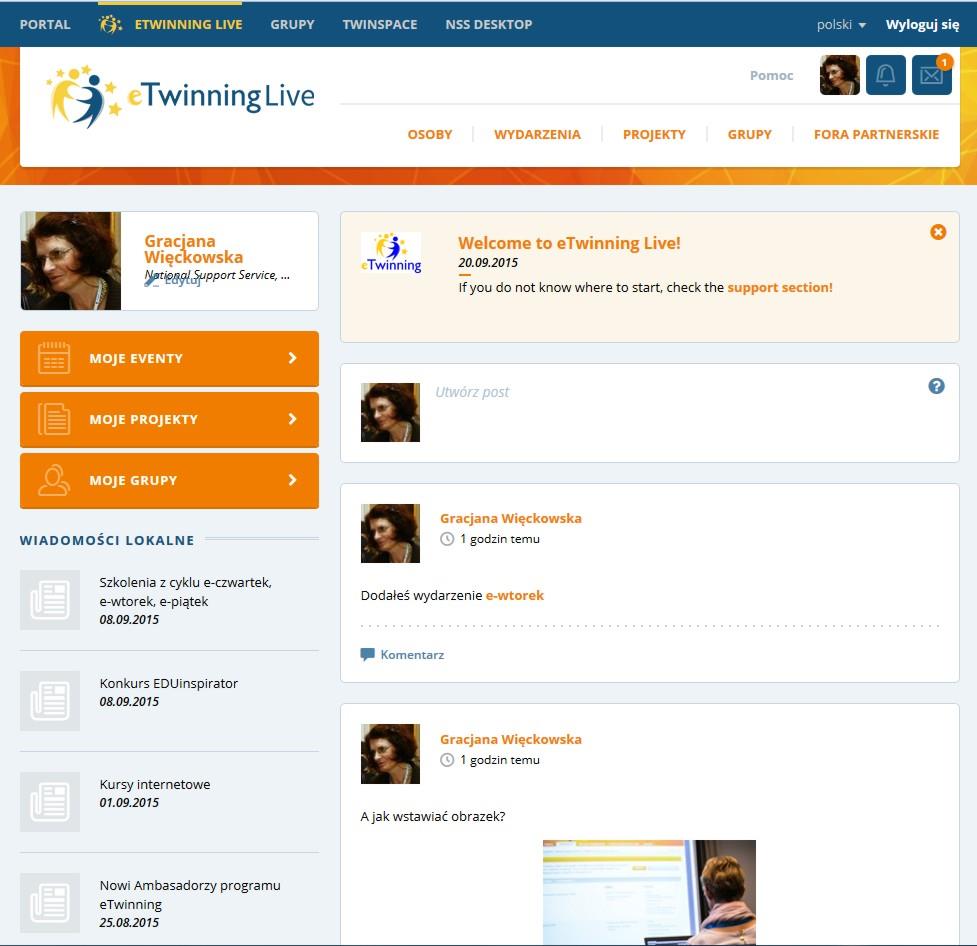Close the Welcome to eTwinning Live banner
This screenshot has width=977, height=946.
coord(938,232)
